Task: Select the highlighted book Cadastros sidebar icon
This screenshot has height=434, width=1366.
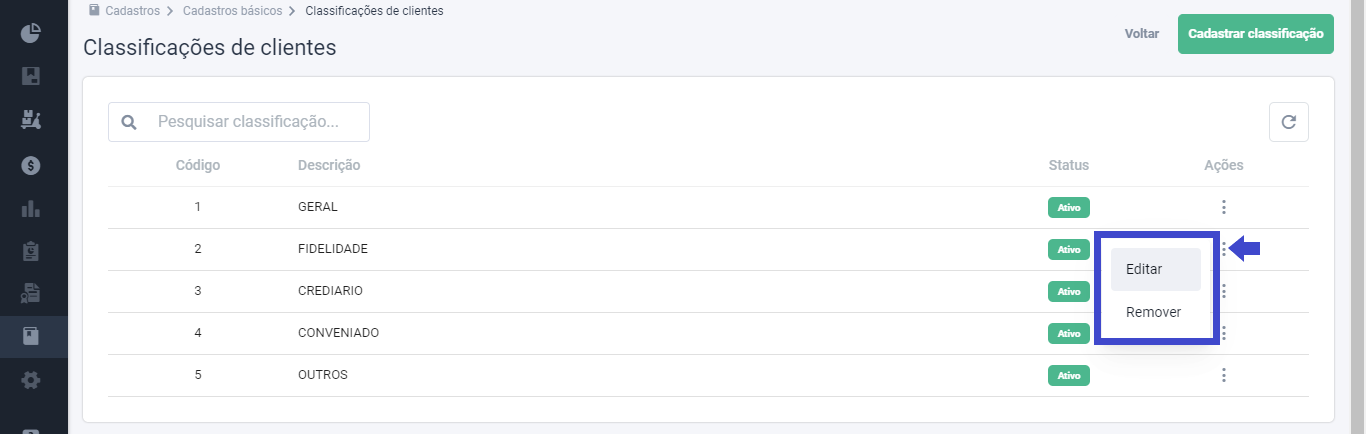Action: [x=30, y=336]
